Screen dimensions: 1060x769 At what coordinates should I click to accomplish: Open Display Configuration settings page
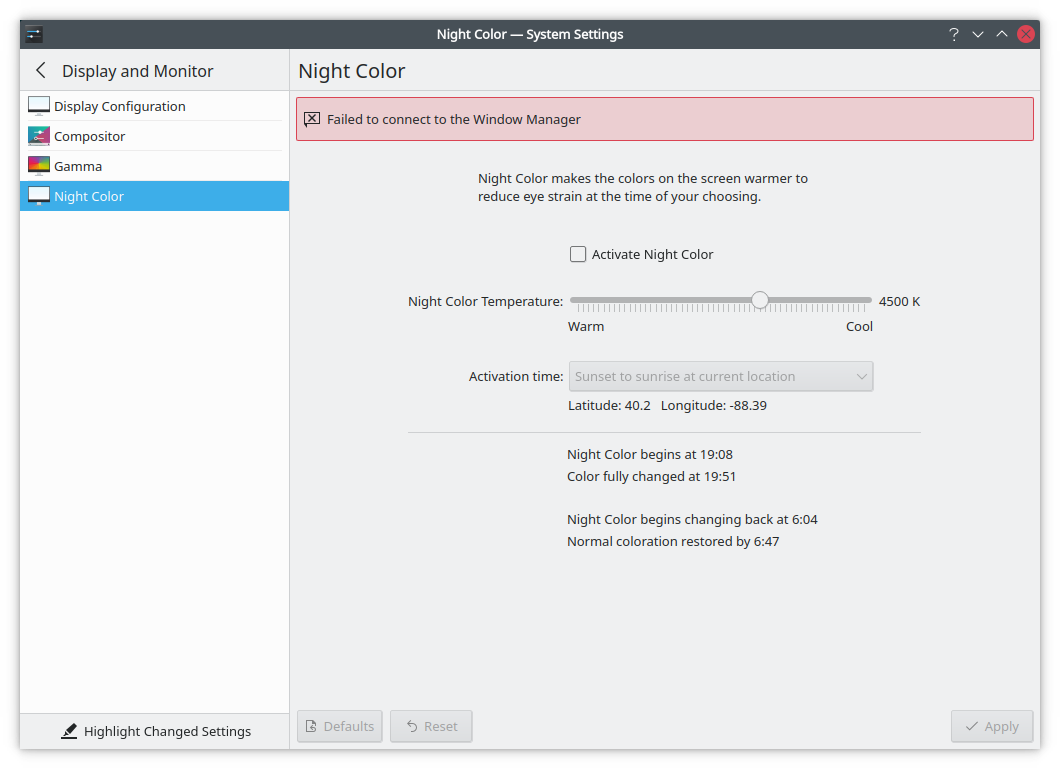pos(154,106)
